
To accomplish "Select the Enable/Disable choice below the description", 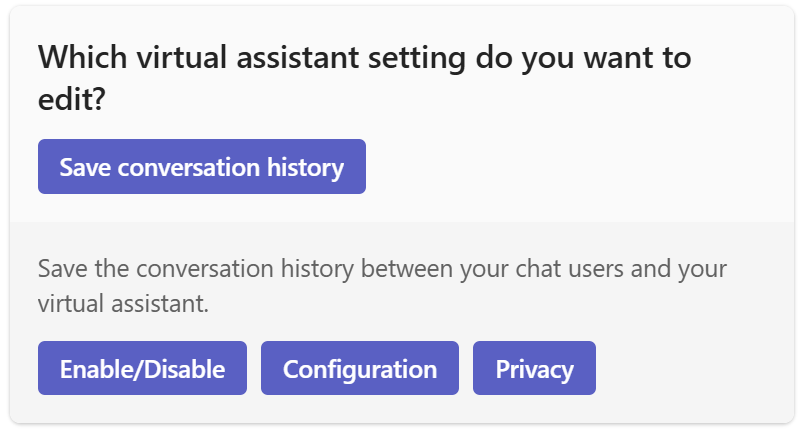I will pyautogui.click(x=142, y=368).
